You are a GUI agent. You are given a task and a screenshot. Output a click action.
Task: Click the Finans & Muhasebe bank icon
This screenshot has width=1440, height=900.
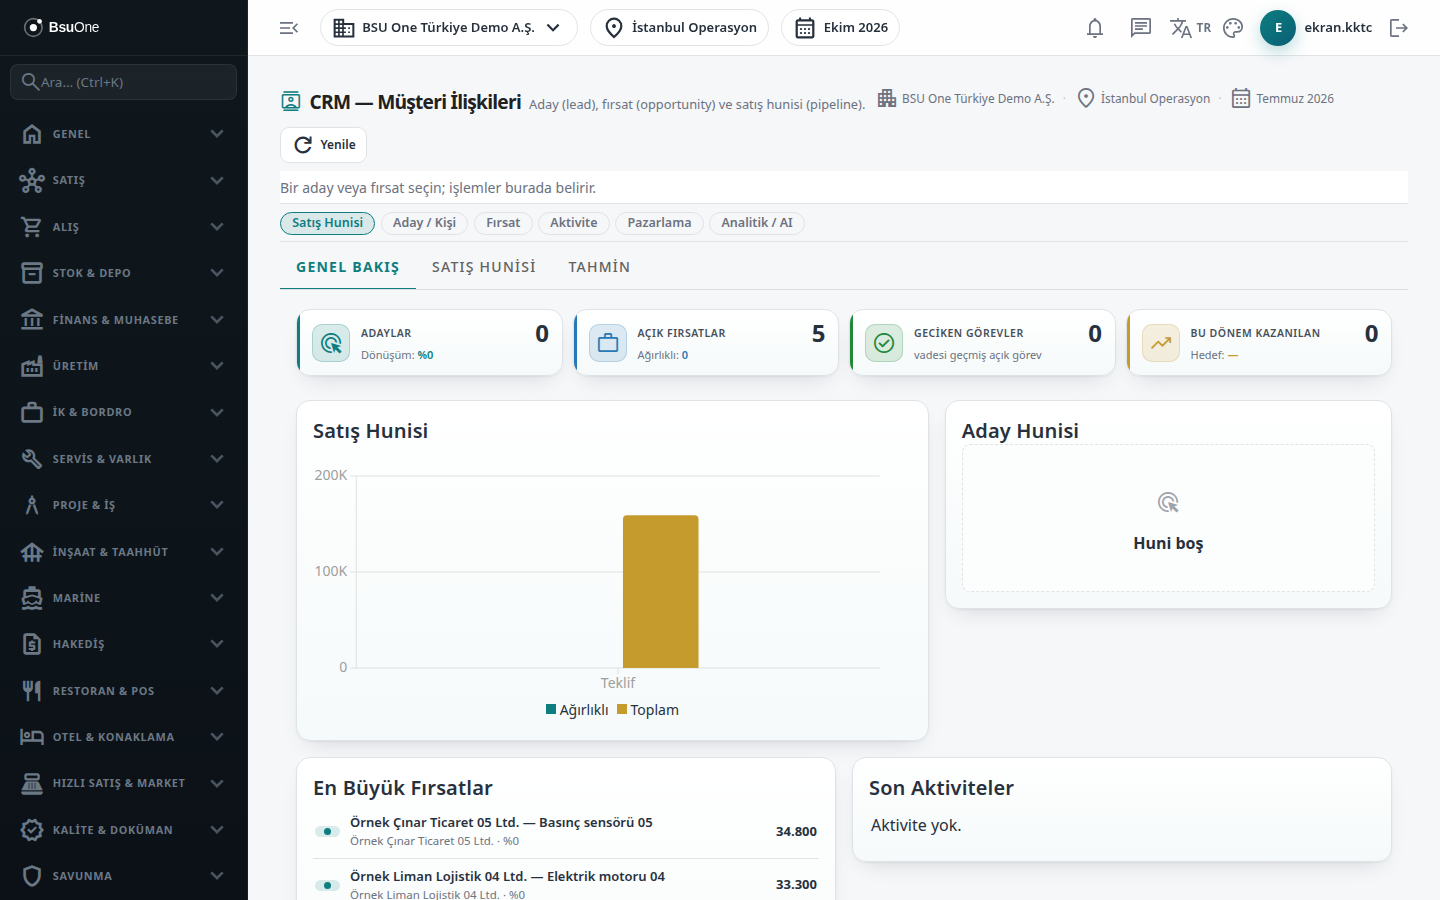tap(32, 319)
